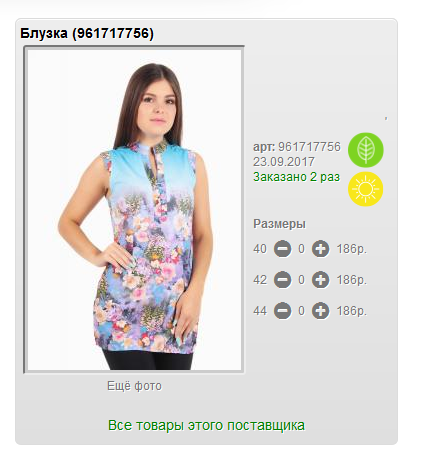Click the green leaf icon
Image resolution: width=427 pixels, height=457 pixels.
366,150
